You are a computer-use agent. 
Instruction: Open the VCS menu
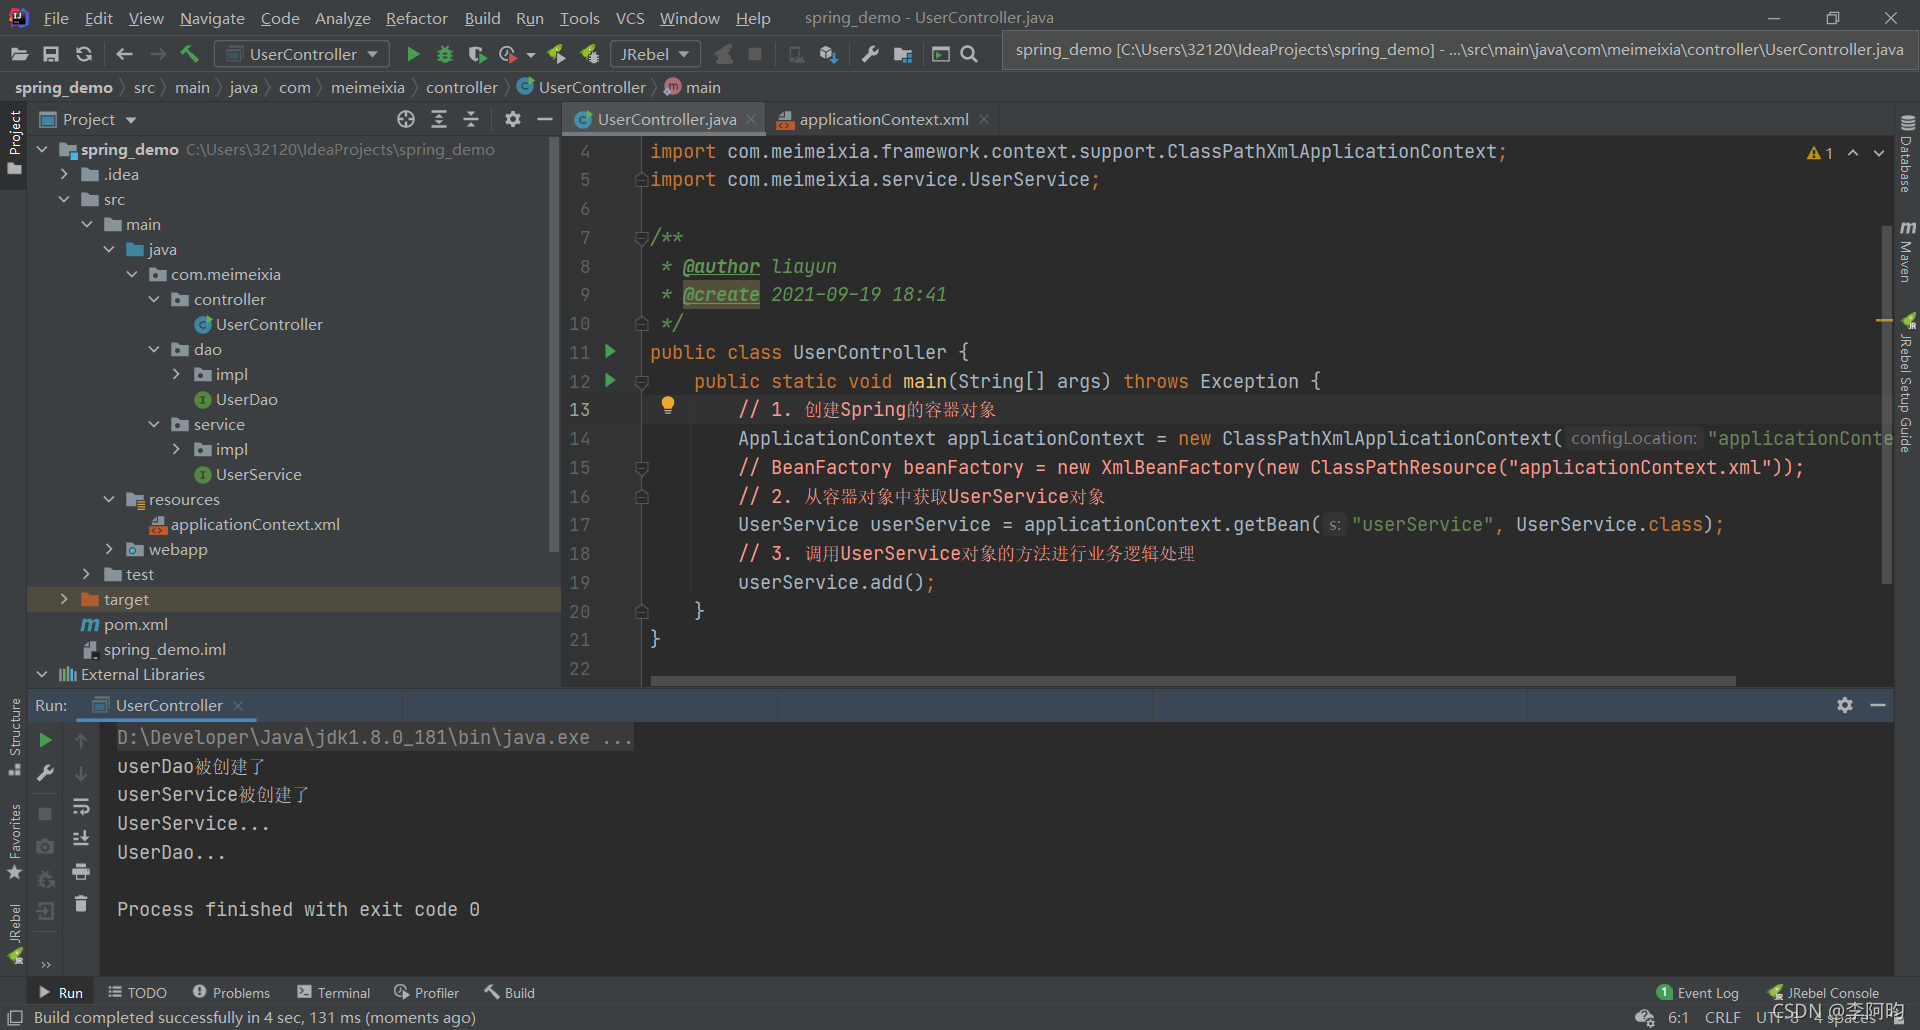tap(630, 18)
